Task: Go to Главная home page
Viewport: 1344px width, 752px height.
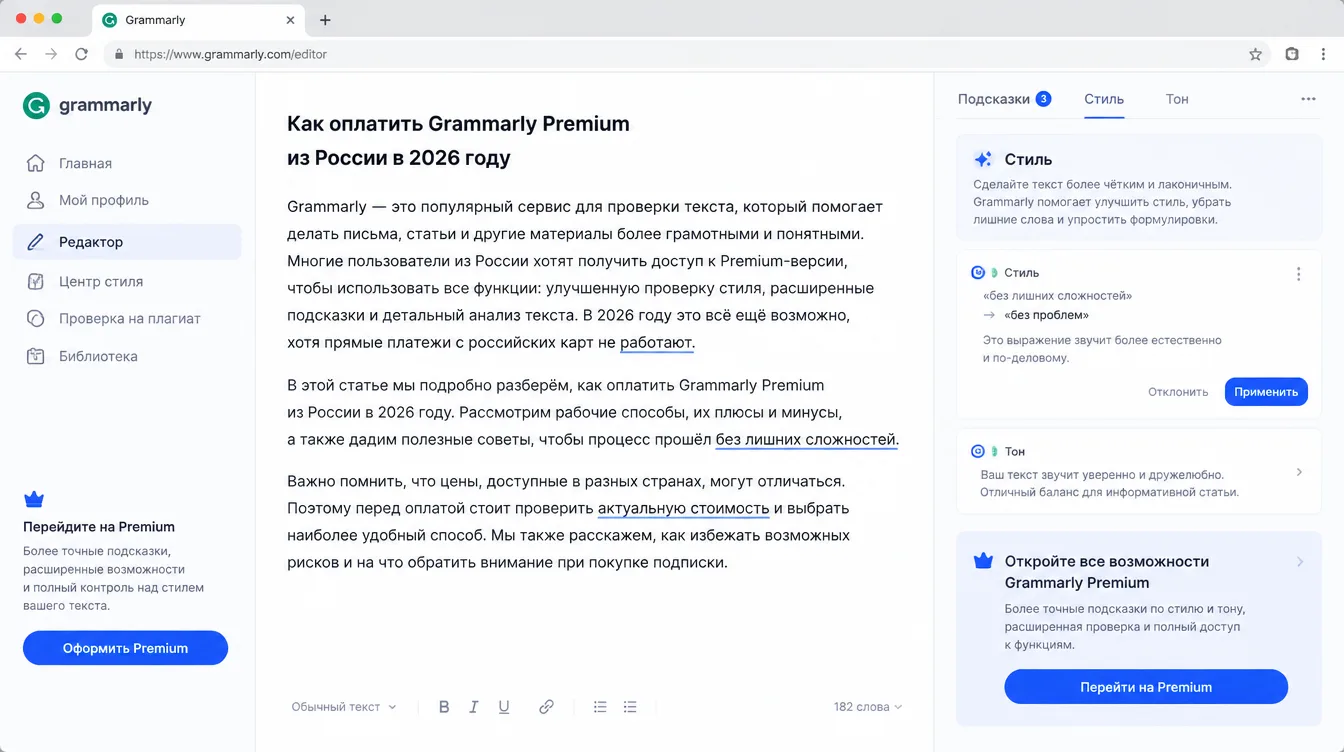Action: tap(127, 163)
